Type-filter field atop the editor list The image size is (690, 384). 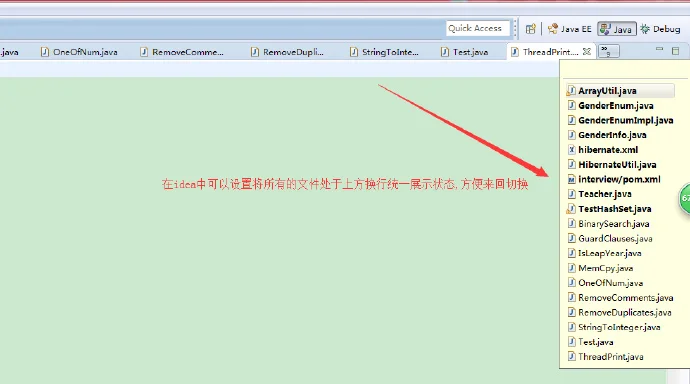coord(625,70)
